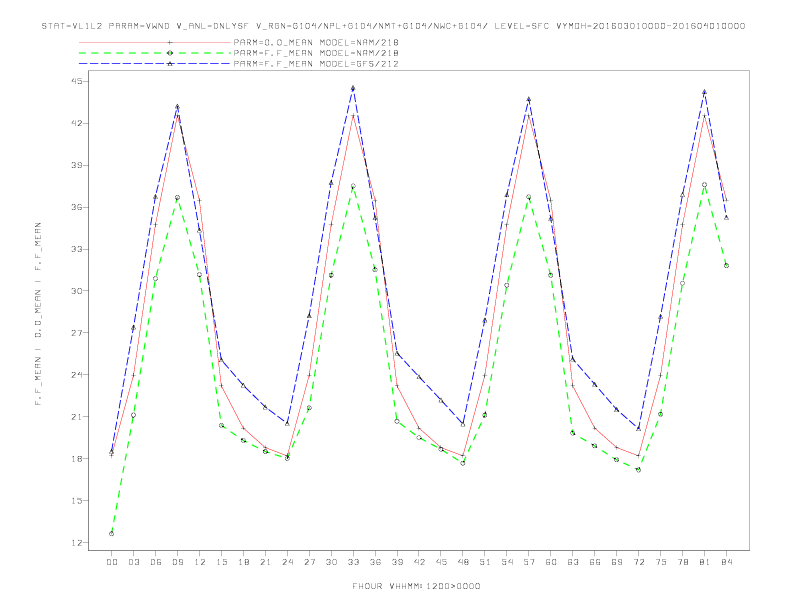Click x-axis forecast hour label 51

click(485, 562)
